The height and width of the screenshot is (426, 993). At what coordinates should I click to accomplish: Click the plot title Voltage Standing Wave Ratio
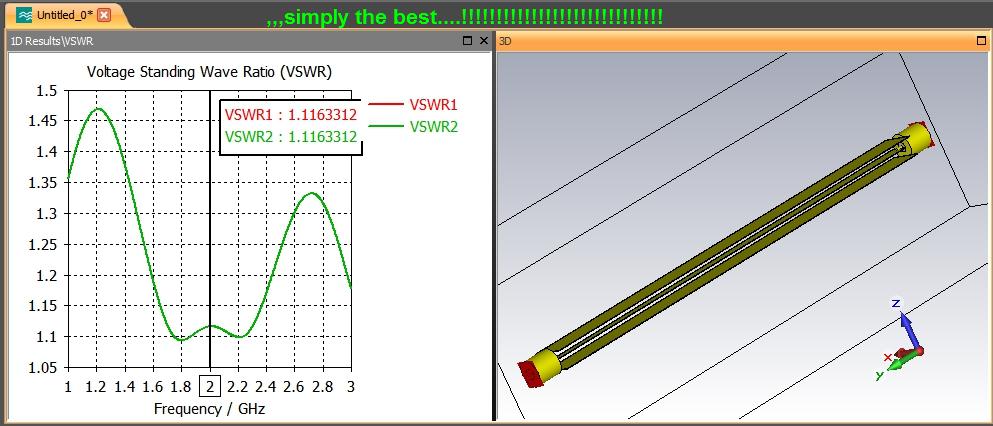coord(209,72)
